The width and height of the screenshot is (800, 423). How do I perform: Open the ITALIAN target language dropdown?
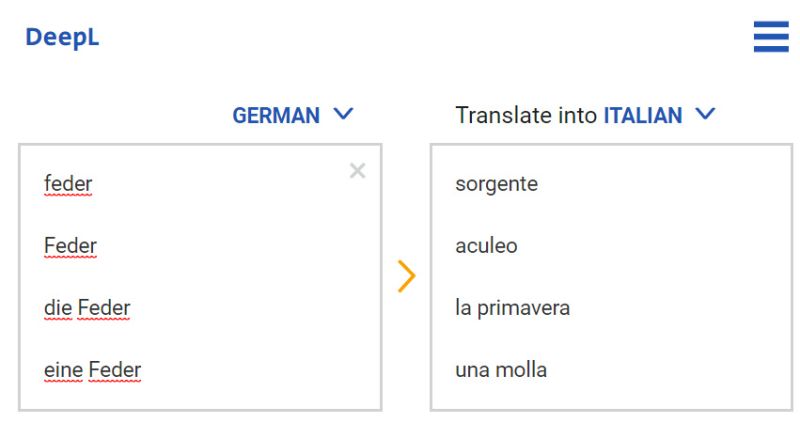(643, 115)
